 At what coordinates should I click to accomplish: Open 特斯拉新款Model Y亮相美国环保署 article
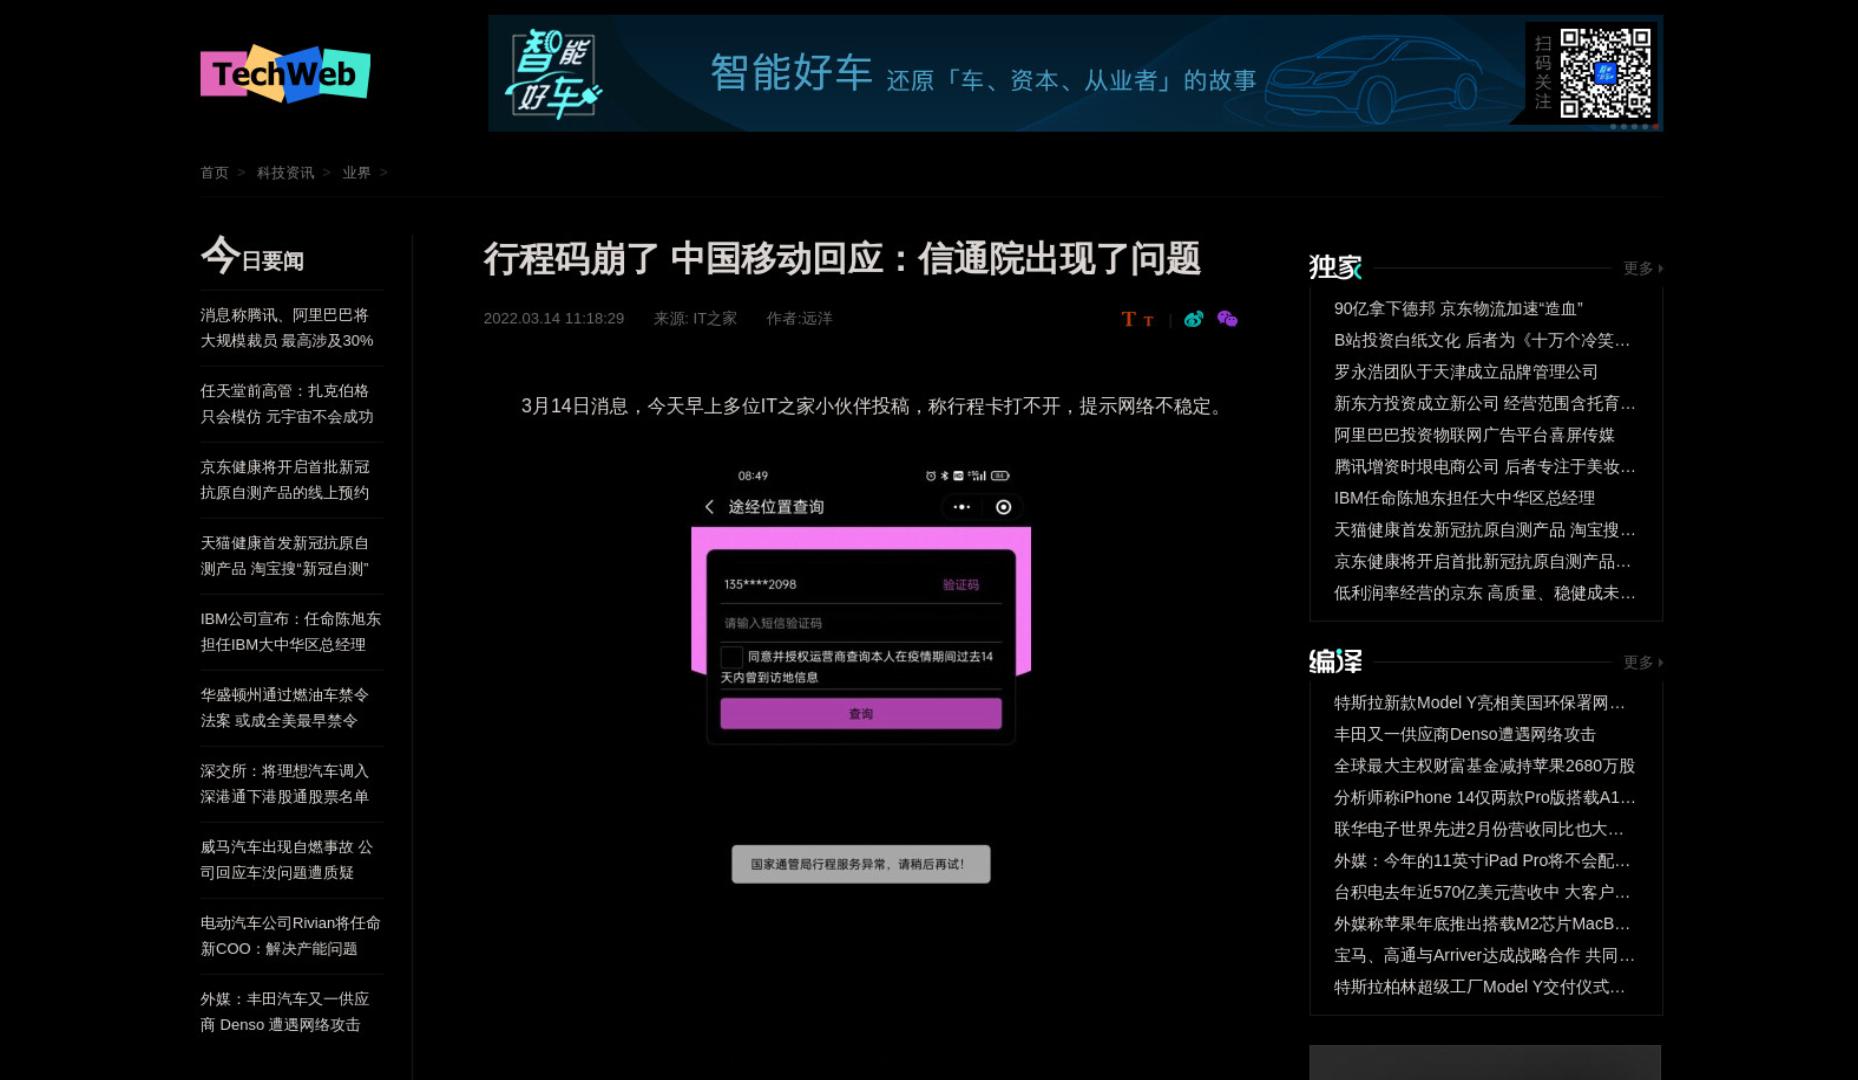1480,703
